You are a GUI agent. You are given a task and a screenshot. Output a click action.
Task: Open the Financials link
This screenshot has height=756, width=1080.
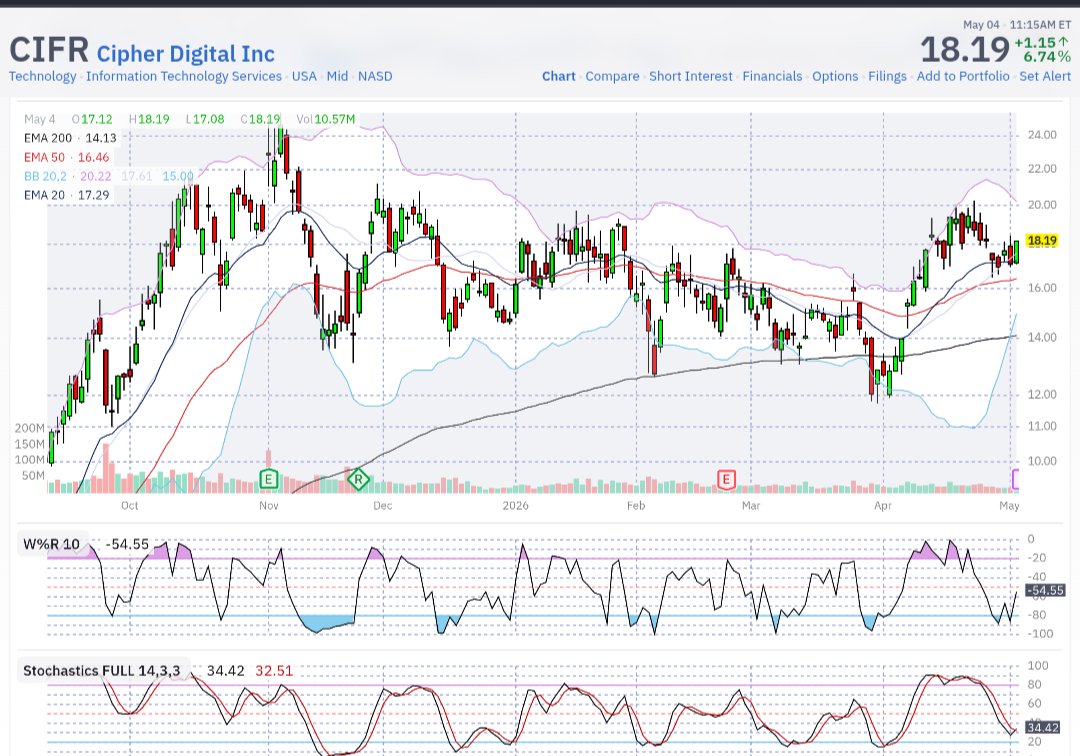[772, 76]
